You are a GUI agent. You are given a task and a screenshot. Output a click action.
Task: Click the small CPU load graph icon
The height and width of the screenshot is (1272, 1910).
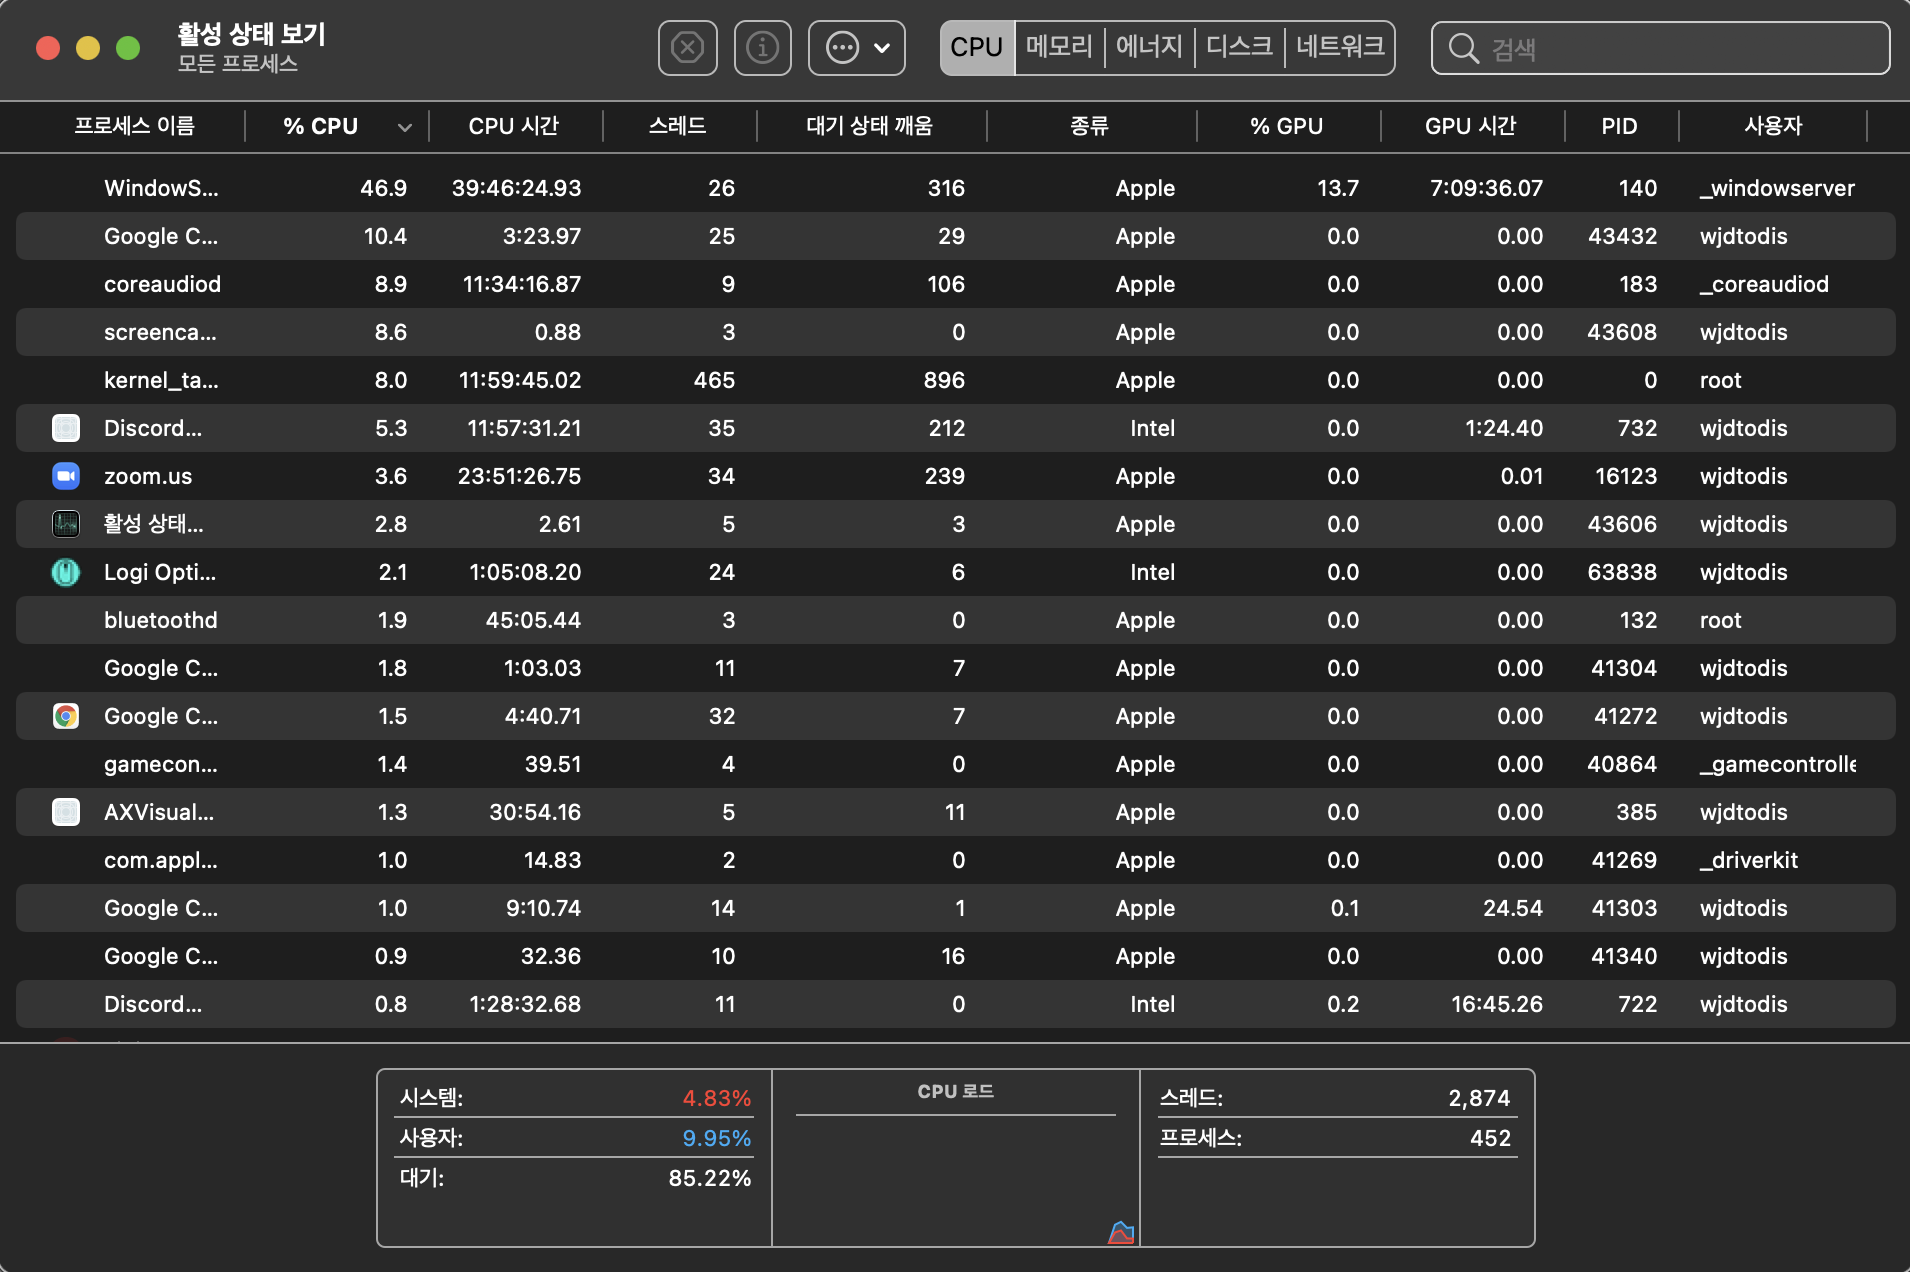click(1121, 1232)
